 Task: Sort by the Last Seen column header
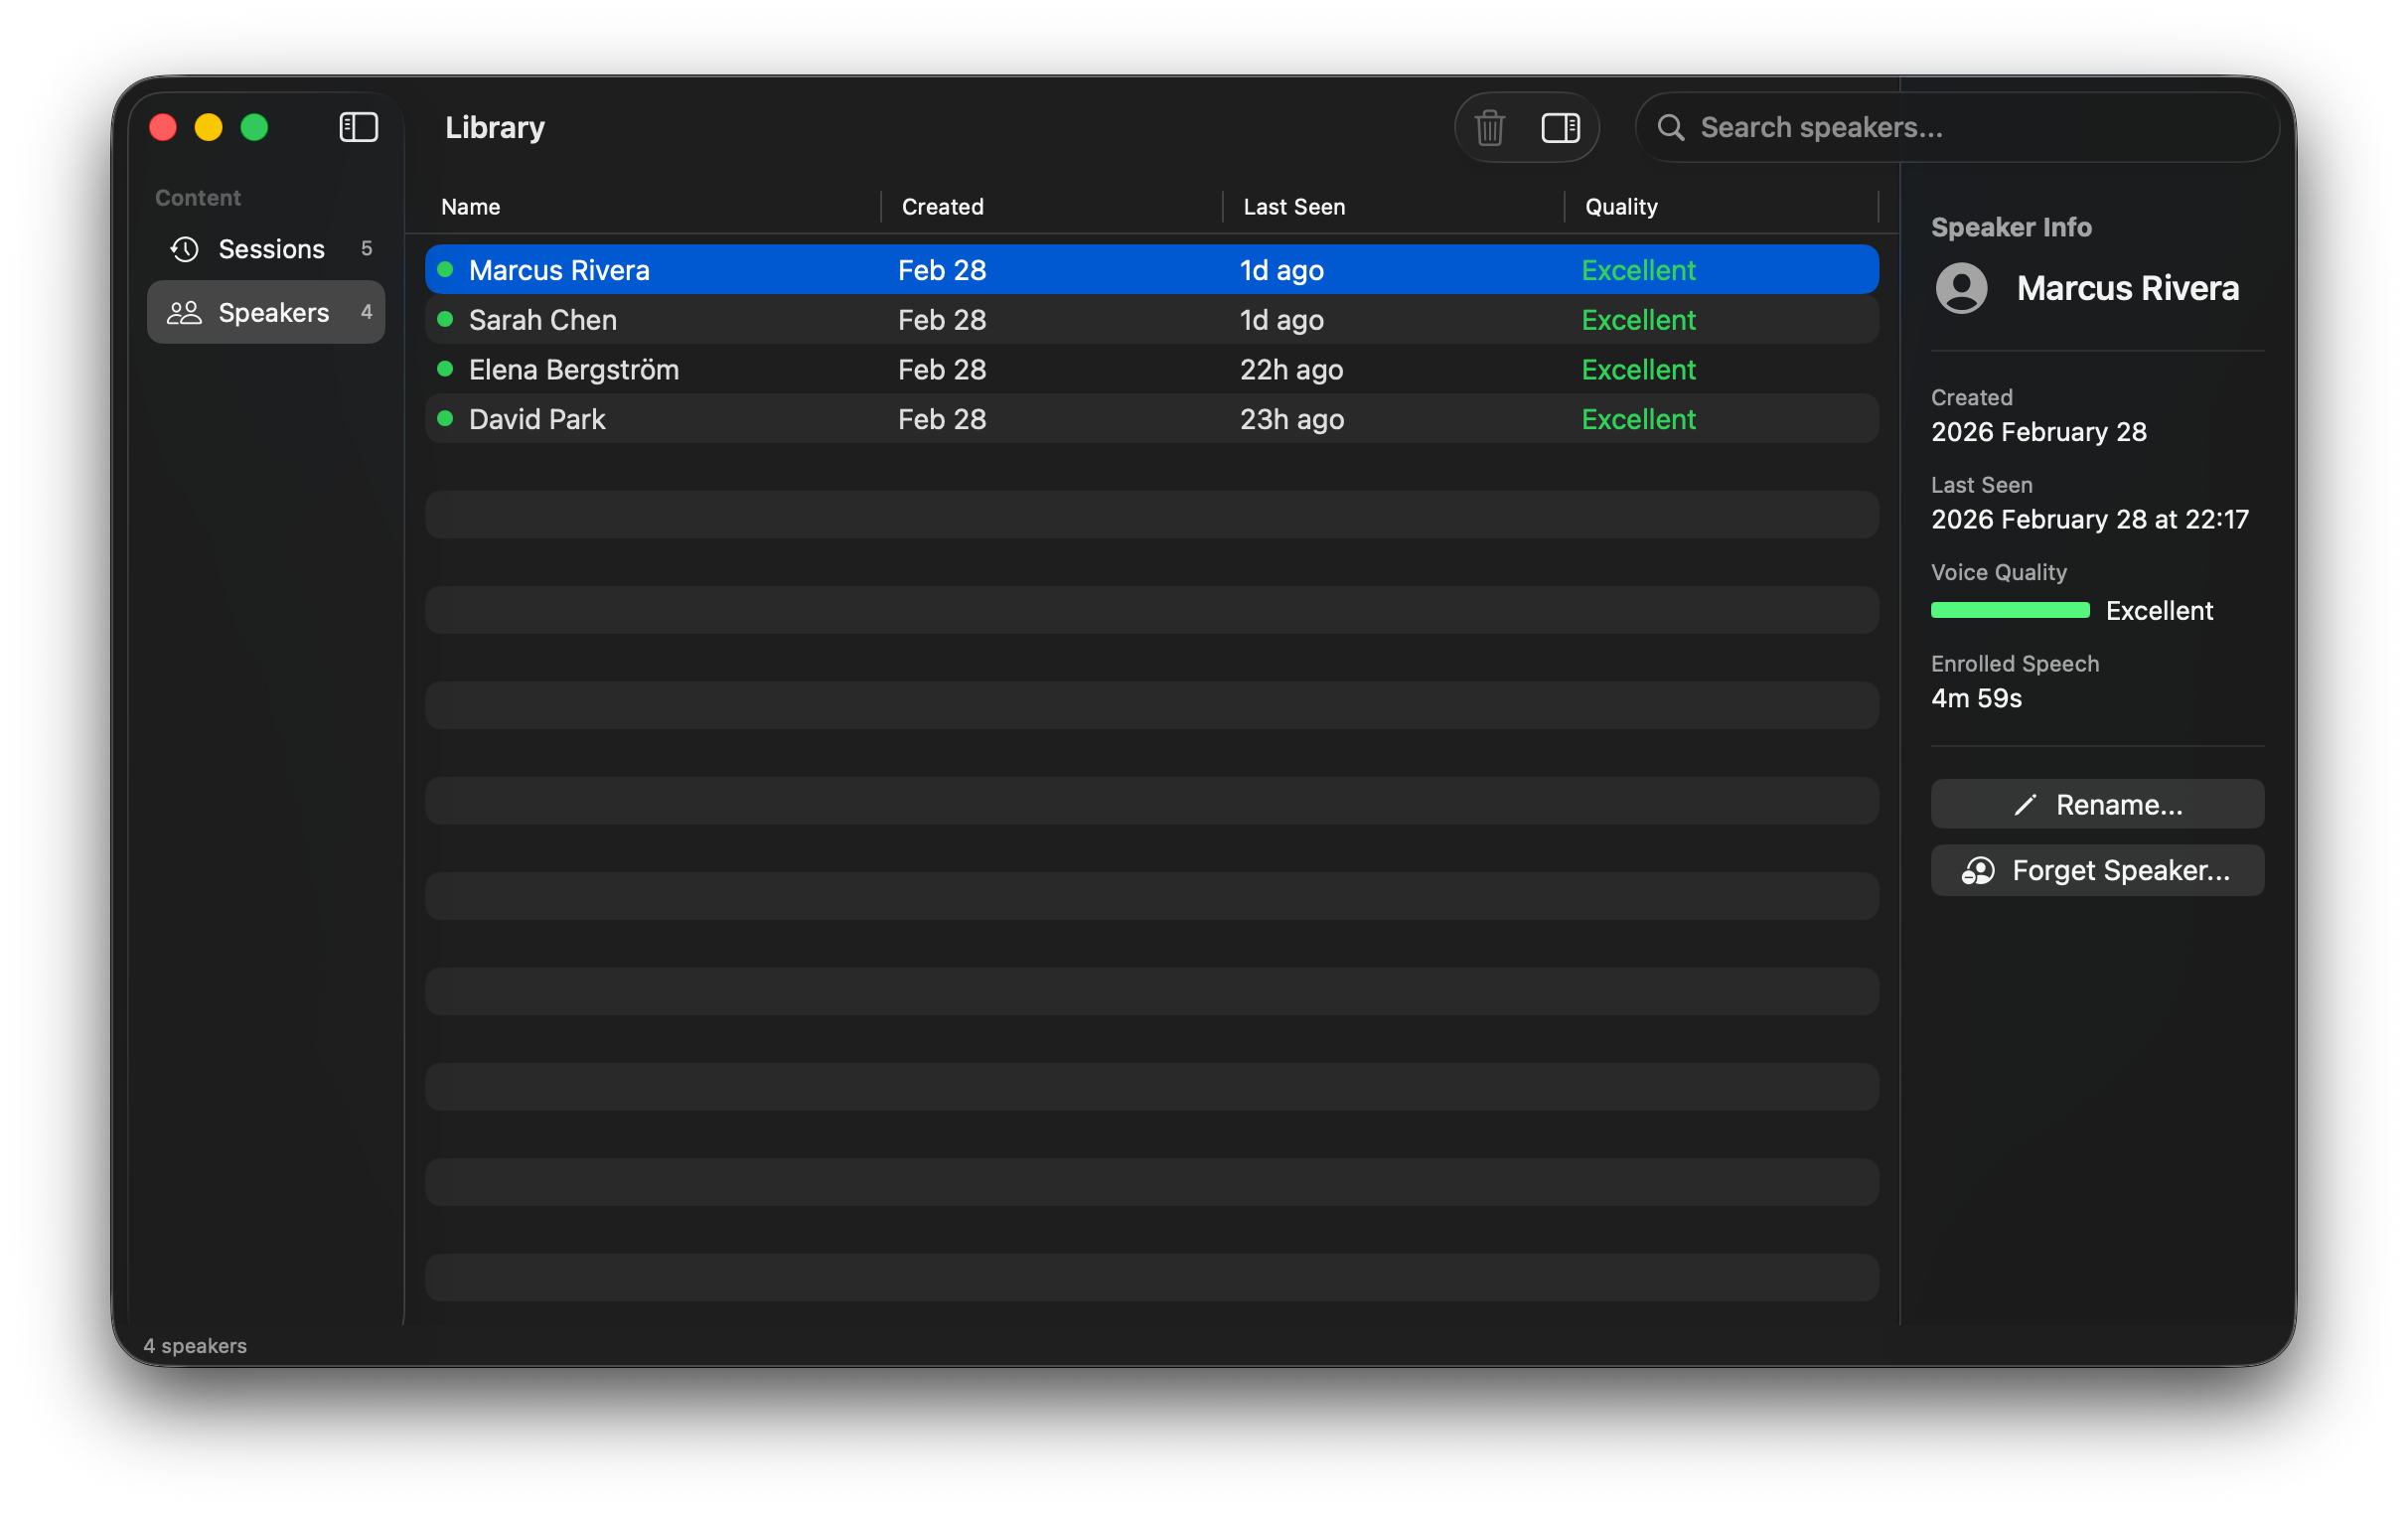pos(1293,207)
